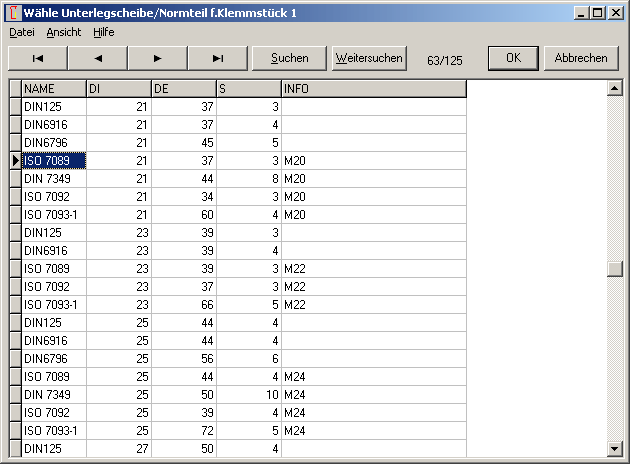Jump to the first record
This screenshot has width=630, height=464.
[x=37, y=58]
